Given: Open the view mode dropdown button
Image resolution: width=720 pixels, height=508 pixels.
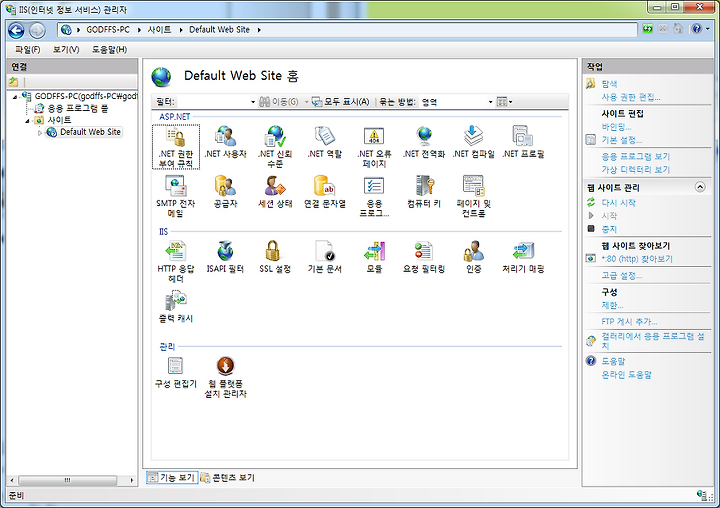Looking at the screenshot, I should 505,102.
